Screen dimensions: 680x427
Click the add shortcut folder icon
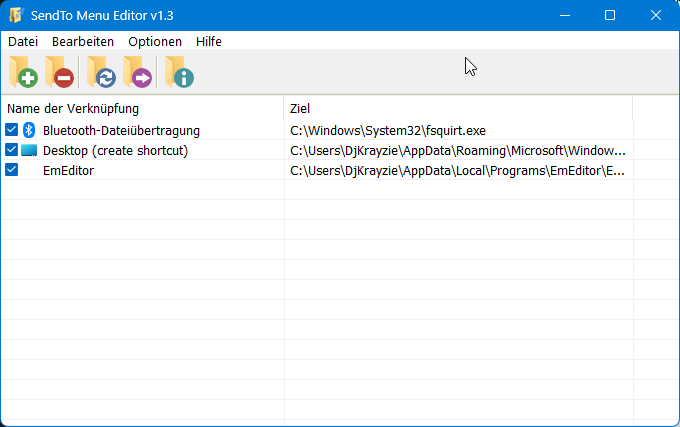point(23,72)
